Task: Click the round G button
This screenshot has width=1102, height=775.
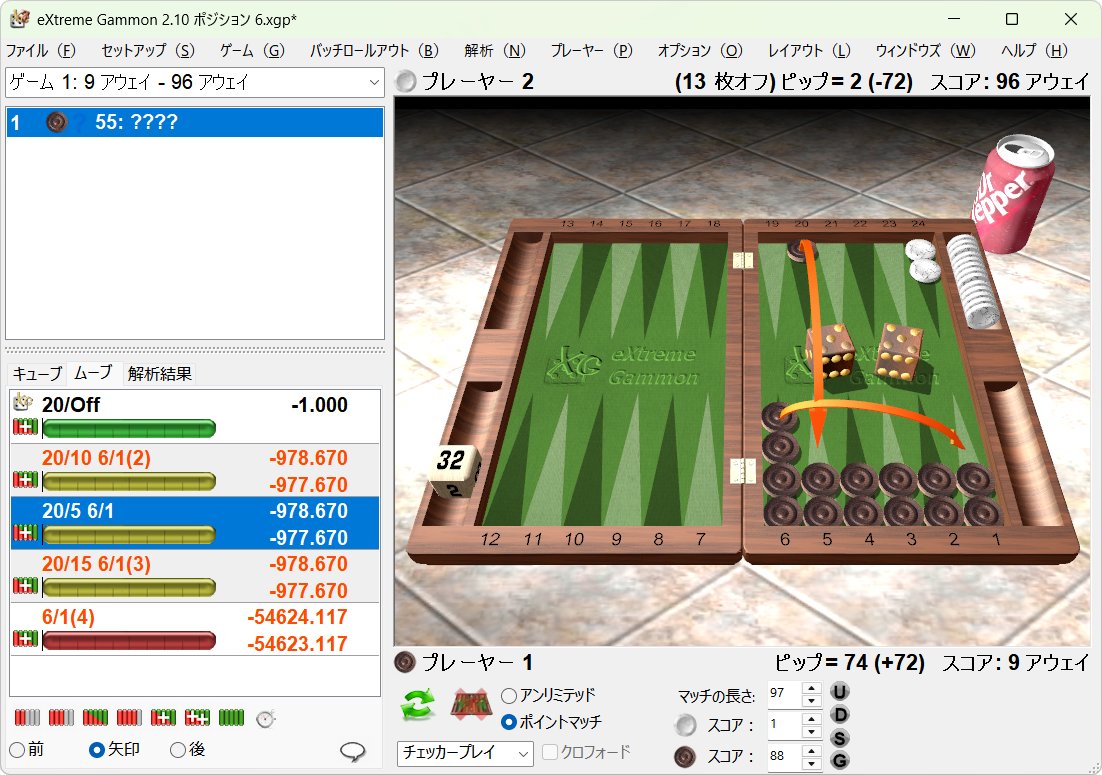Action: pos(839,760)
